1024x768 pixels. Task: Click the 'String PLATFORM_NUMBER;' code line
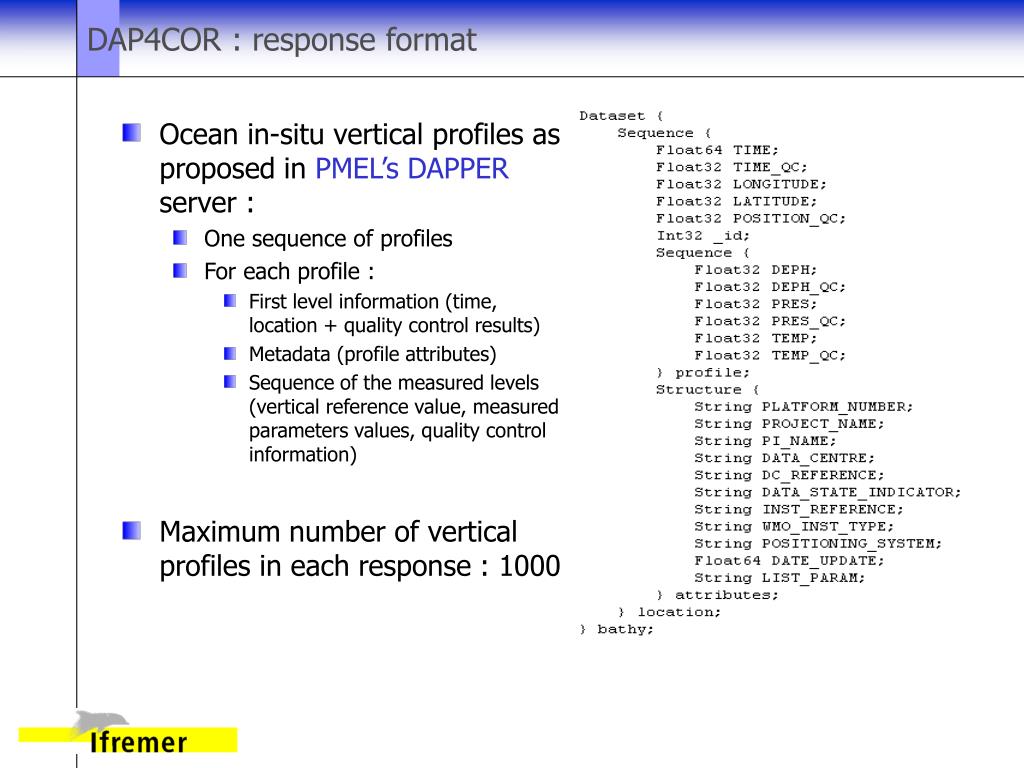(x=803, y=407)
